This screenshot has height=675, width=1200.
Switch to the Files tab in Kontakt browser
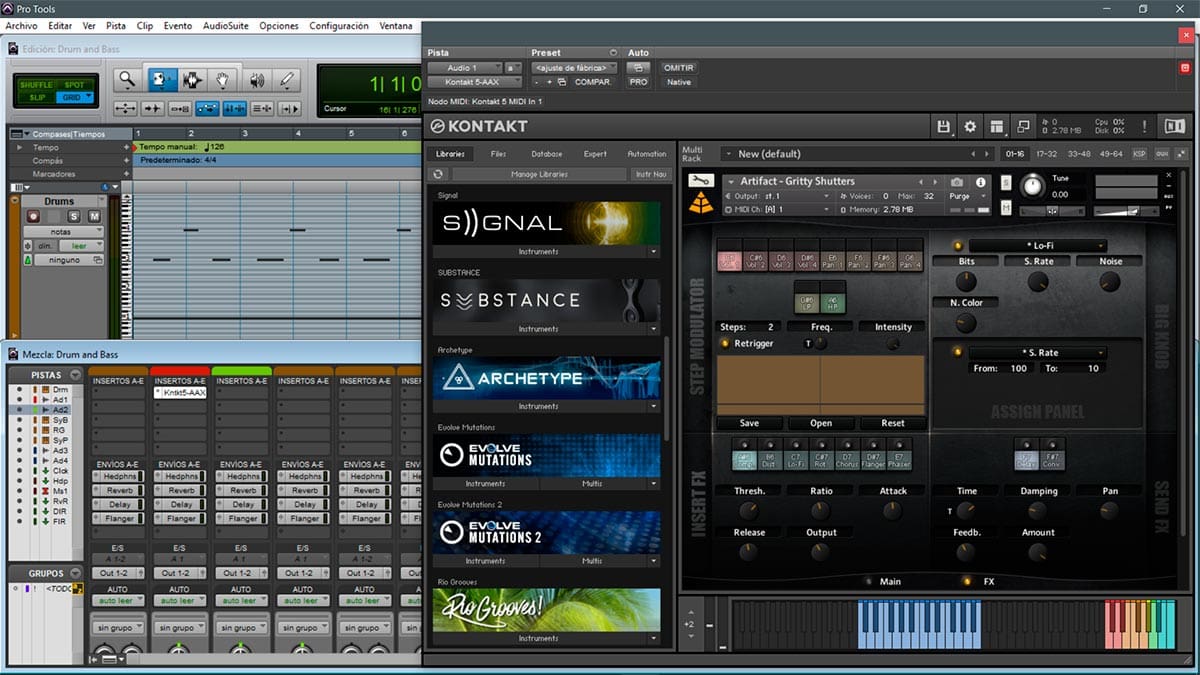pos(499,154)
